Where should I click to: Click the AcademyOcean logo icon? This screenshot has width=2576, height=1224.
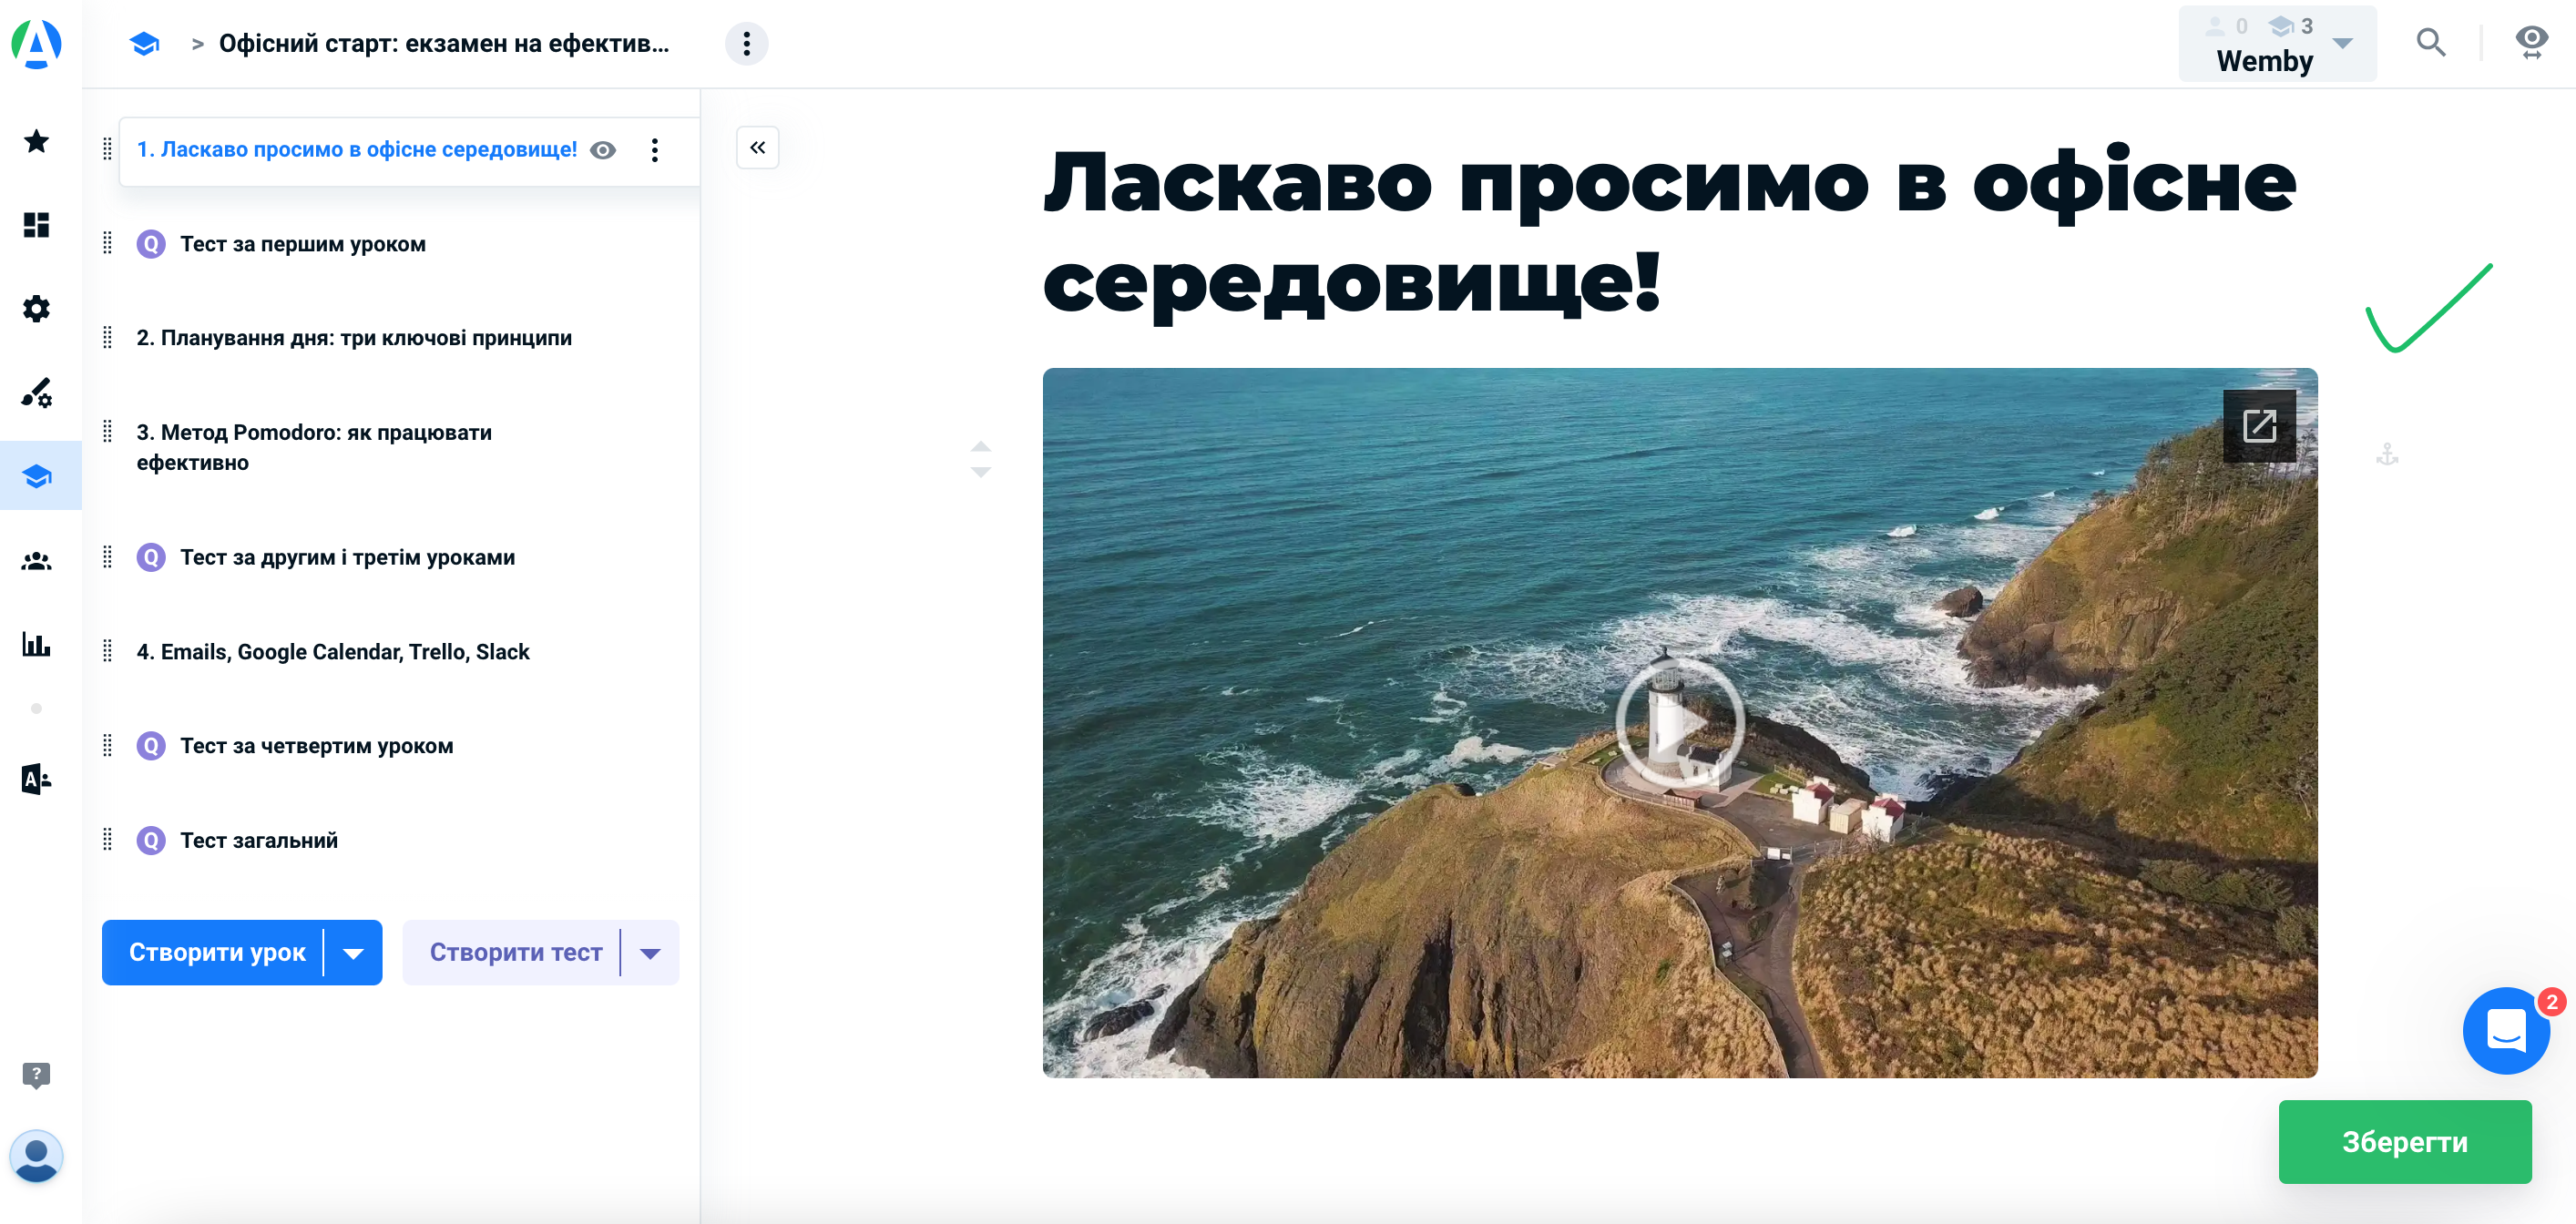pyautogui.click(x=36, y=44)
